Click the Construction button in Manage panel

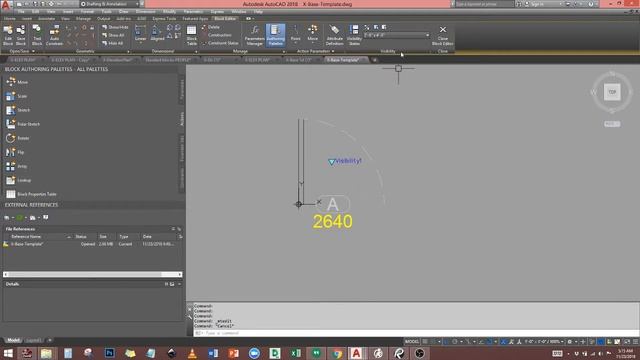click(x=217, y=35)
